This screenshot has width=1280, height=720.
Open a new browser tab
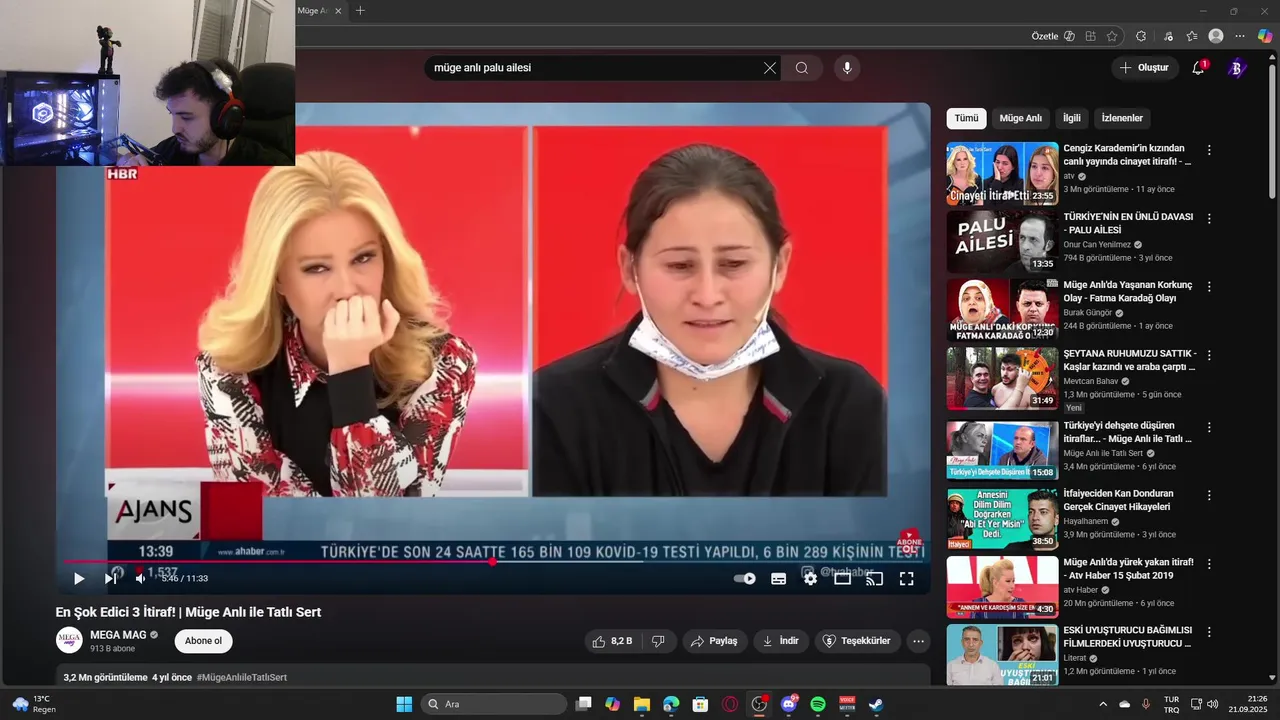pyautogui.click(x=360, y=11)
